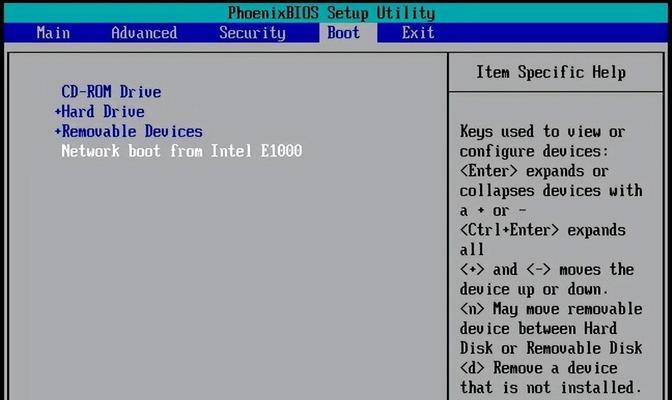Viewport: 672px width, 400px height.
Task: Click the Item Specific Help heading
Action: [551, 72]
